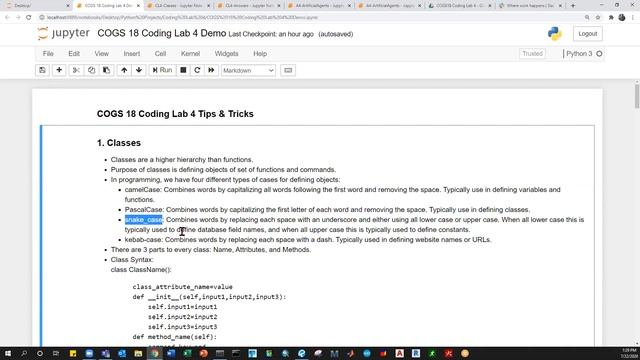
Task: Open the Insert menu
Action: (132, 53)
